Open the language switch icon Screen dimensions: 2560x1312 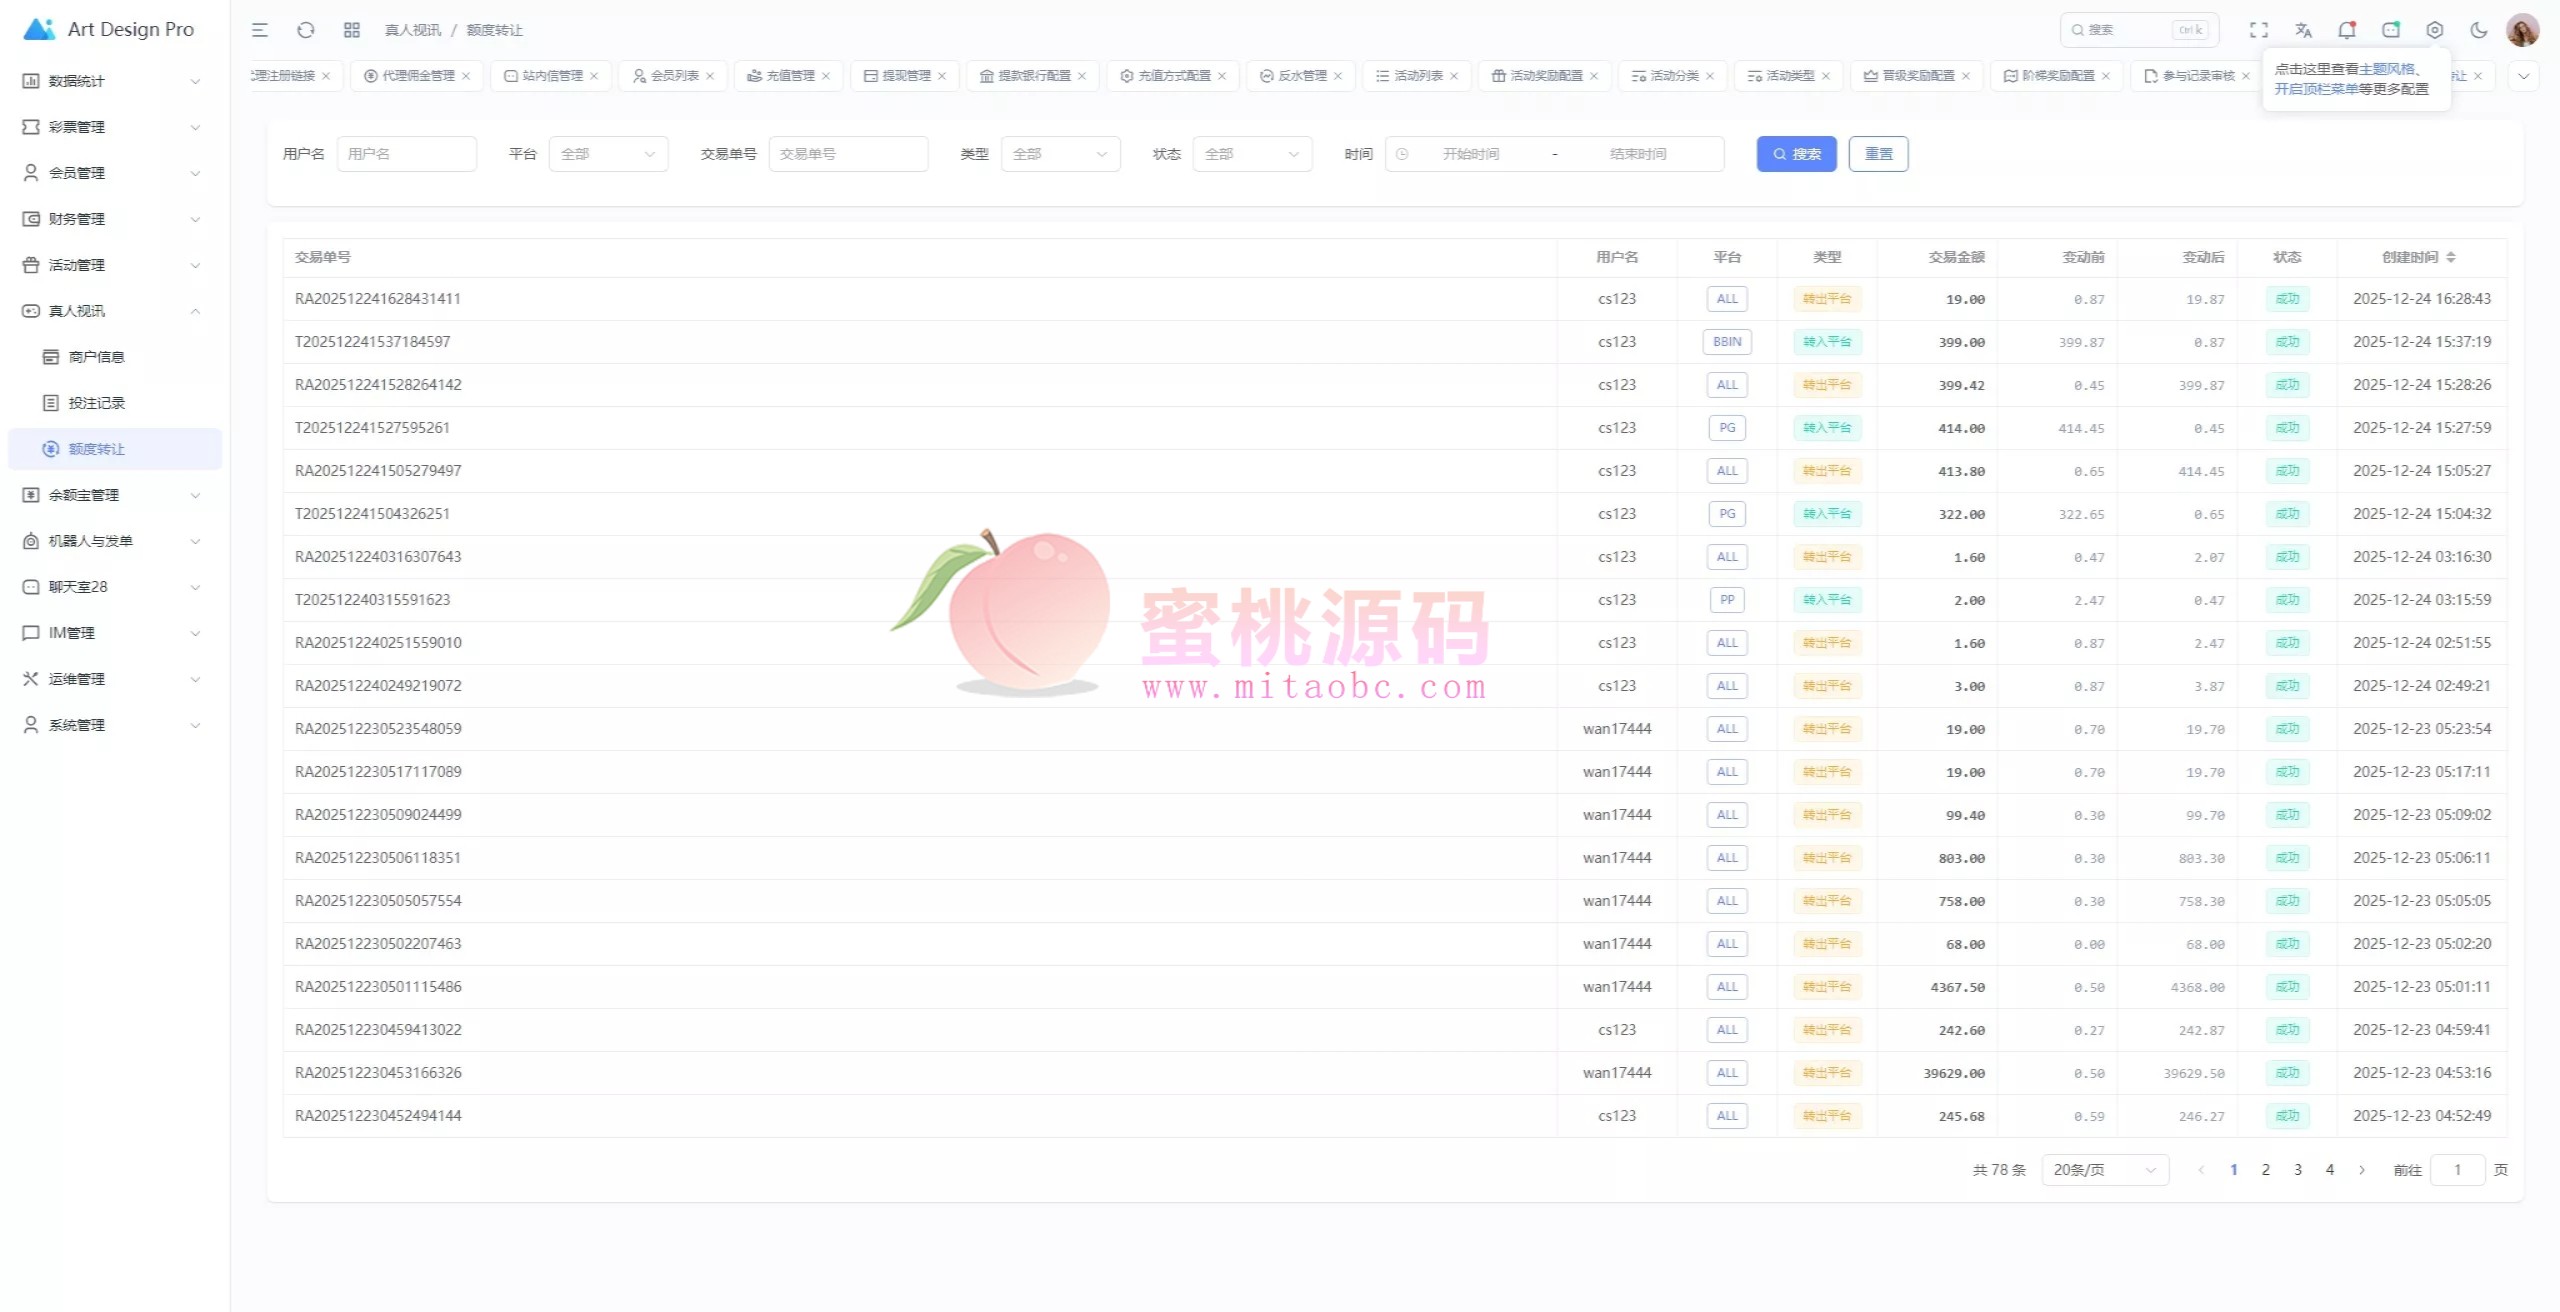point(2303,30)
